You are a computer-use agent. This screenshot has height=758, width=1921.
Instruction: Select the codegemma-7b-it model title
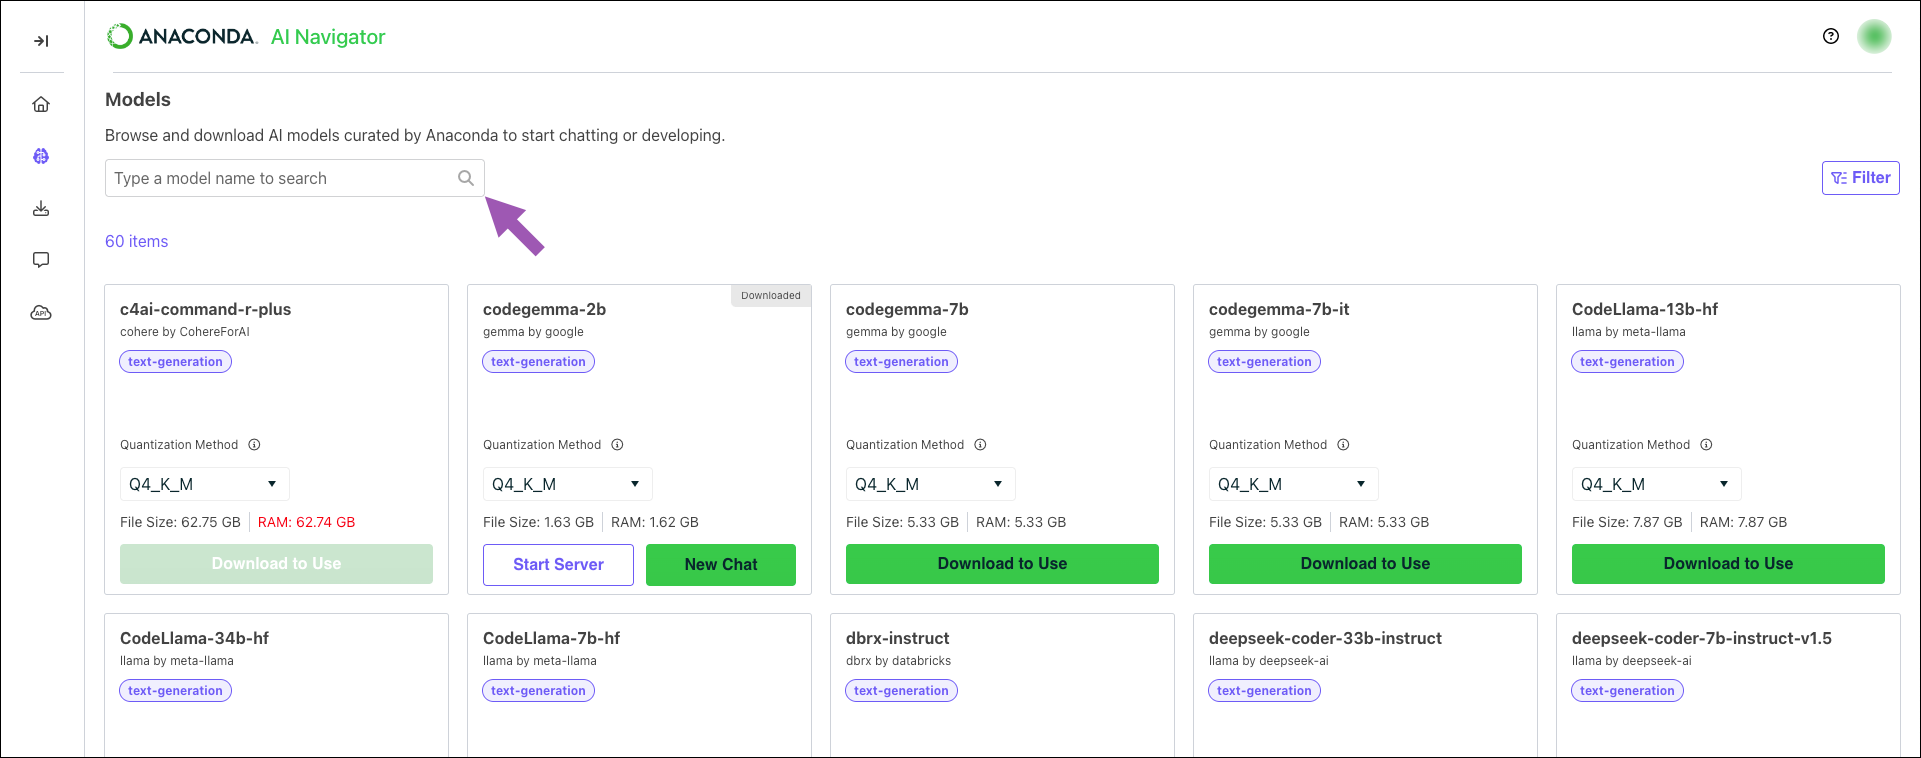1279,310
